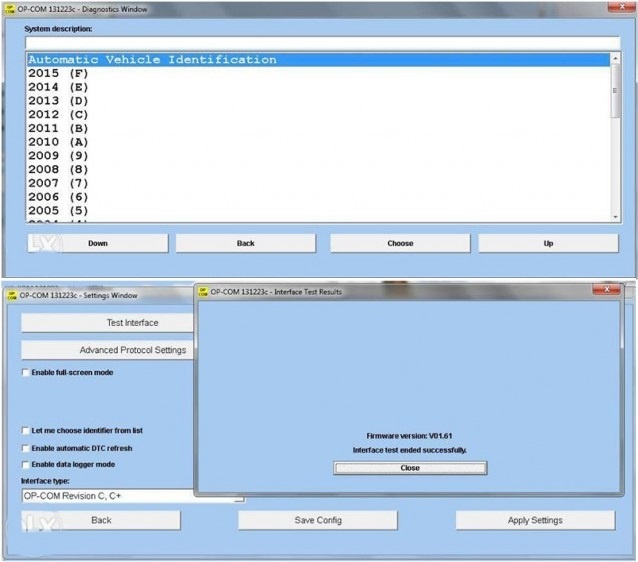Click OP-COM icon in Diagnostics Window title bar

[10, 9]
